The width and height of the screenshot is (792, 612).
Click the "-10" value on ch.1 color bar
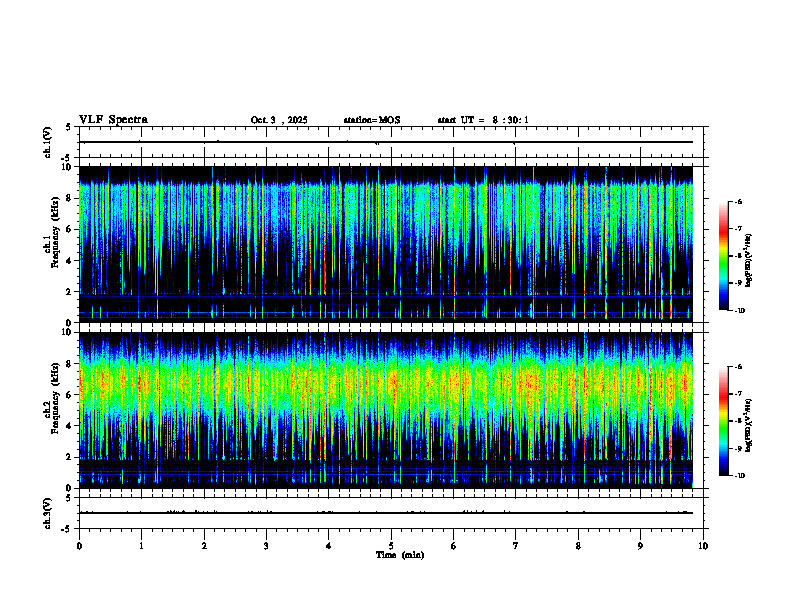tap(740, 311)
